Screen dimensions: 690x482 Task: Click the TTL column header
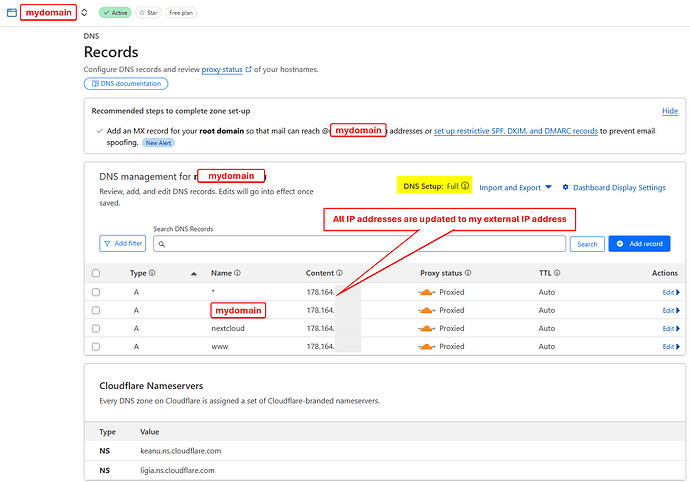pyautogui.click(x=545, y=273)
